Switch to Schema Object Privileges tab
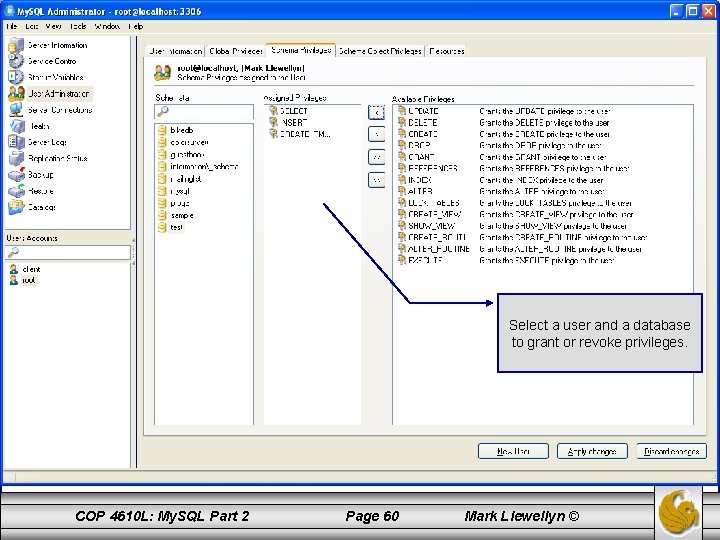Viewport: 720px width, 540px height. pyautogui.click(x=380, y=51)
